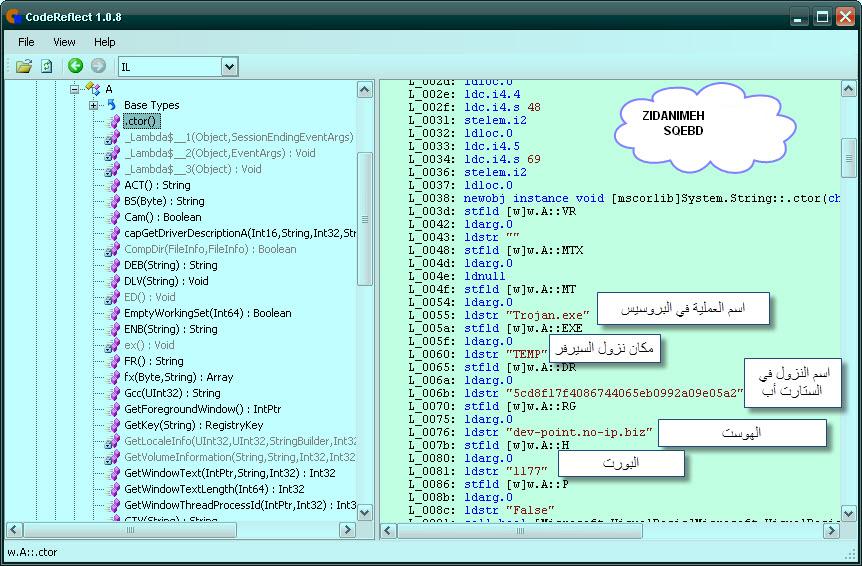Click the method icon beside Cam()
The width and height of the screenshot is (862, 566).
(113, 217)
